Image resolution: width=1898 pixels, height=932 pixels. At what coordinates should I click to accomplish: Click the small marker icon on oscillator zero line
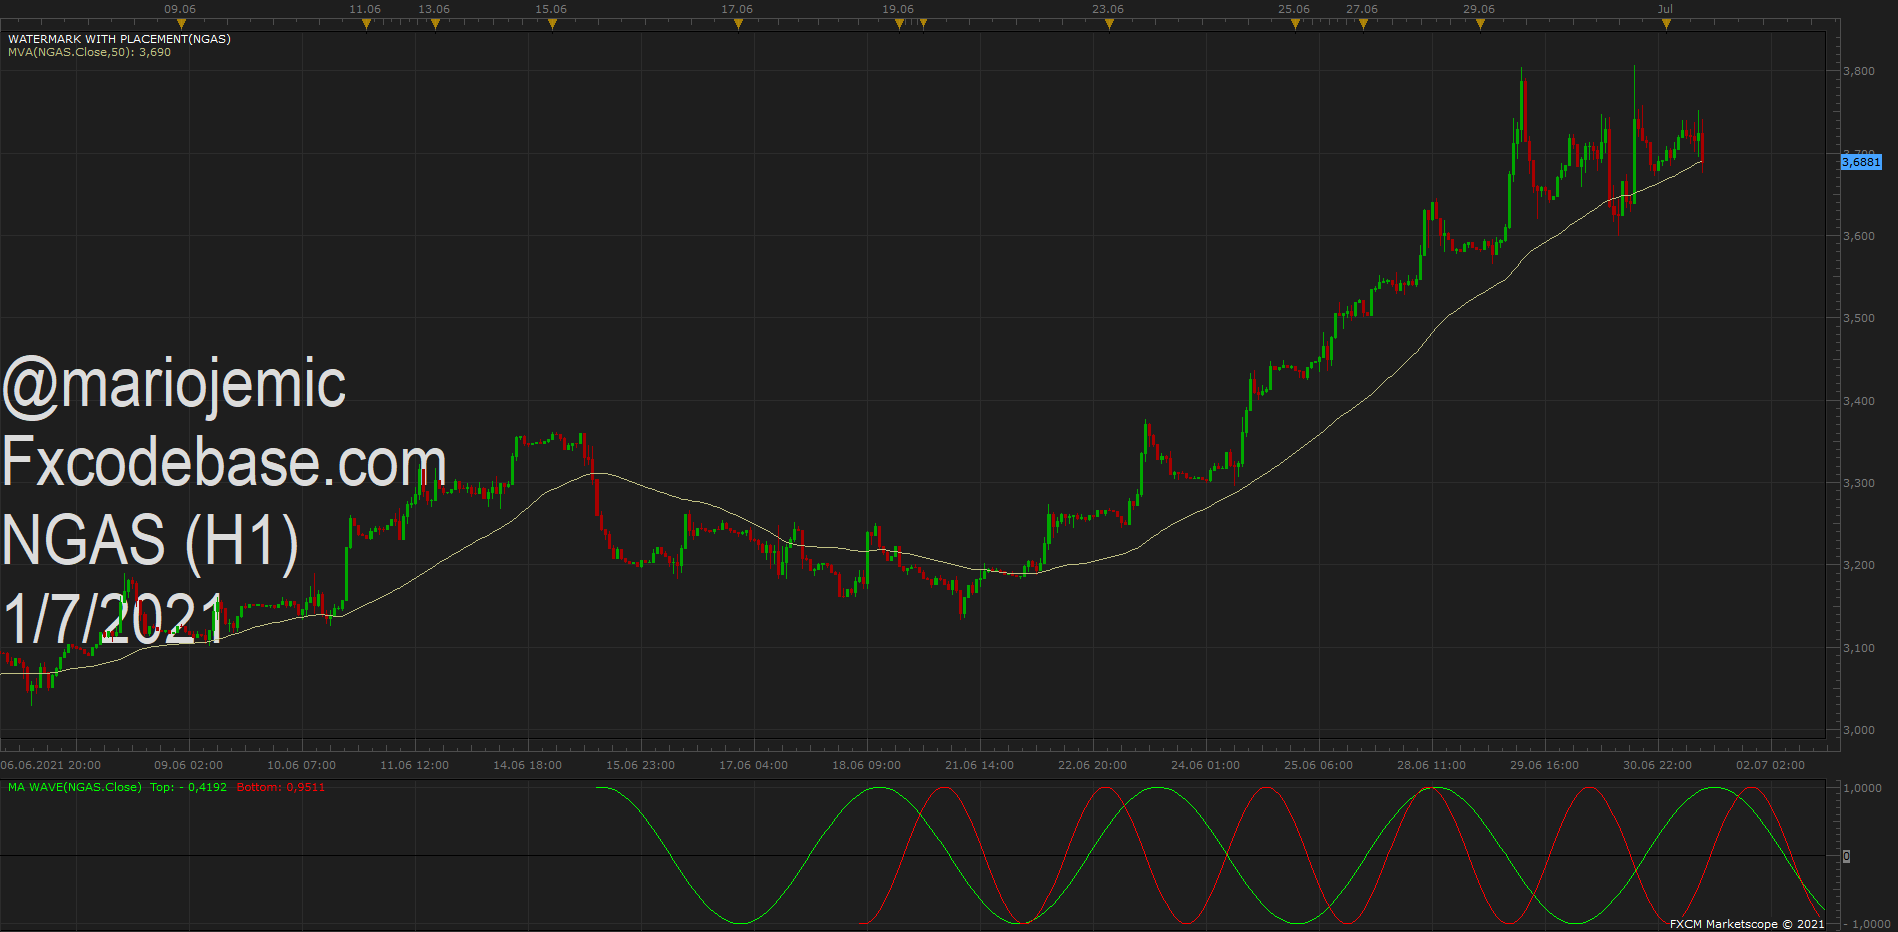[x=1846, y=856]
